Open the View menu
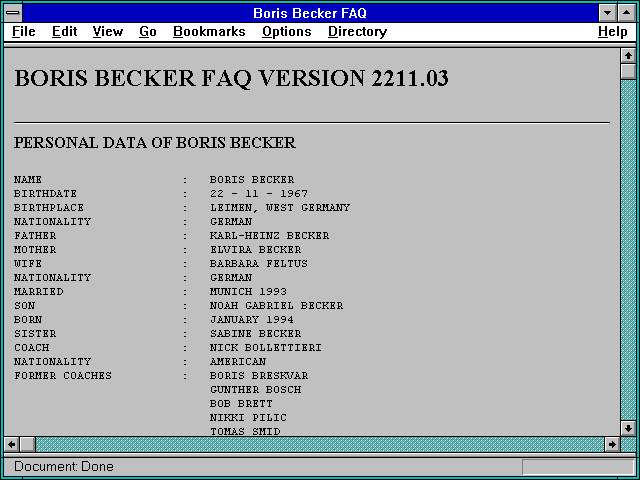Viewport: 640px width, 480px height. click(x=108, y=32)
